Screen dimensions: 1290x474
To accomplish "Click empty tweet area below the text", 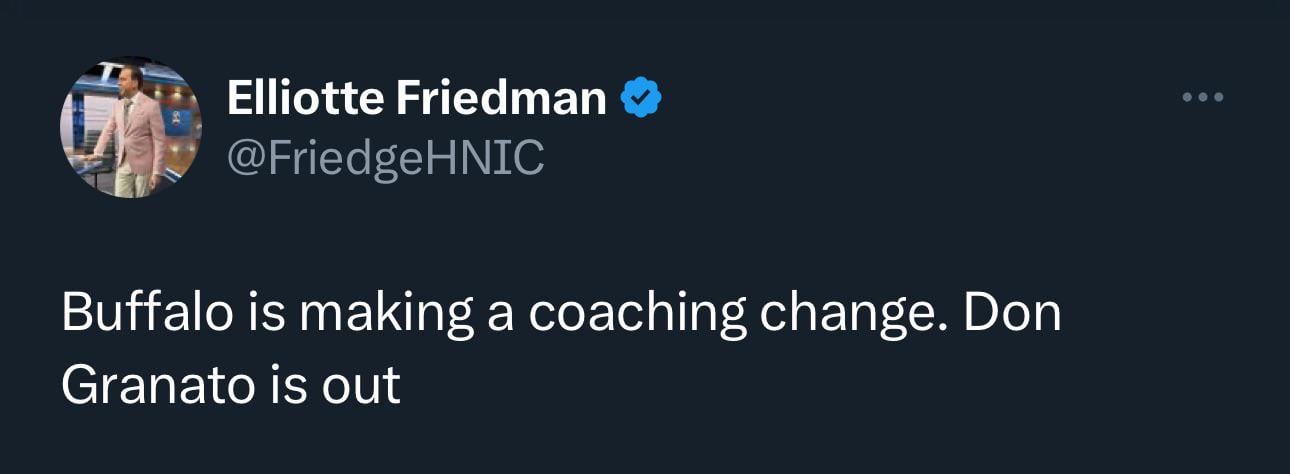I will point(645,440).
